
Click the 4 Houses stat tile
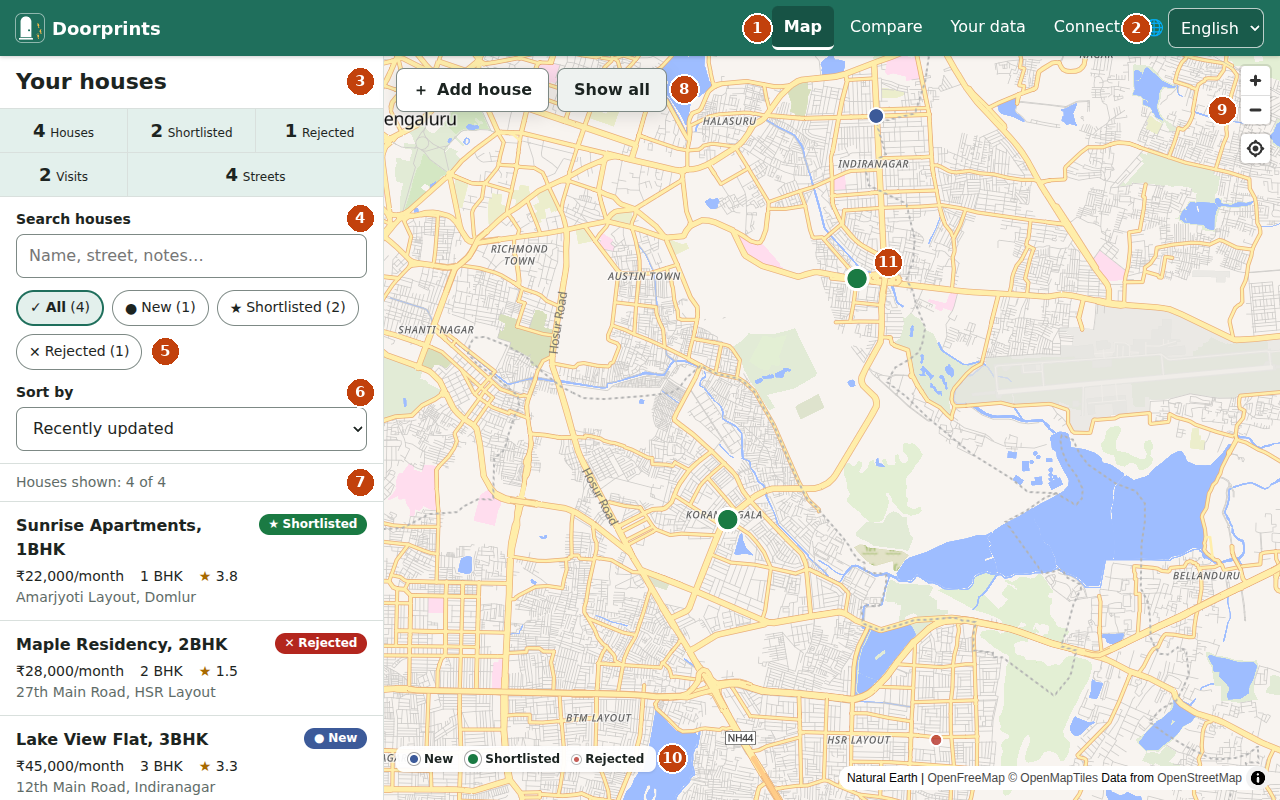64,131
